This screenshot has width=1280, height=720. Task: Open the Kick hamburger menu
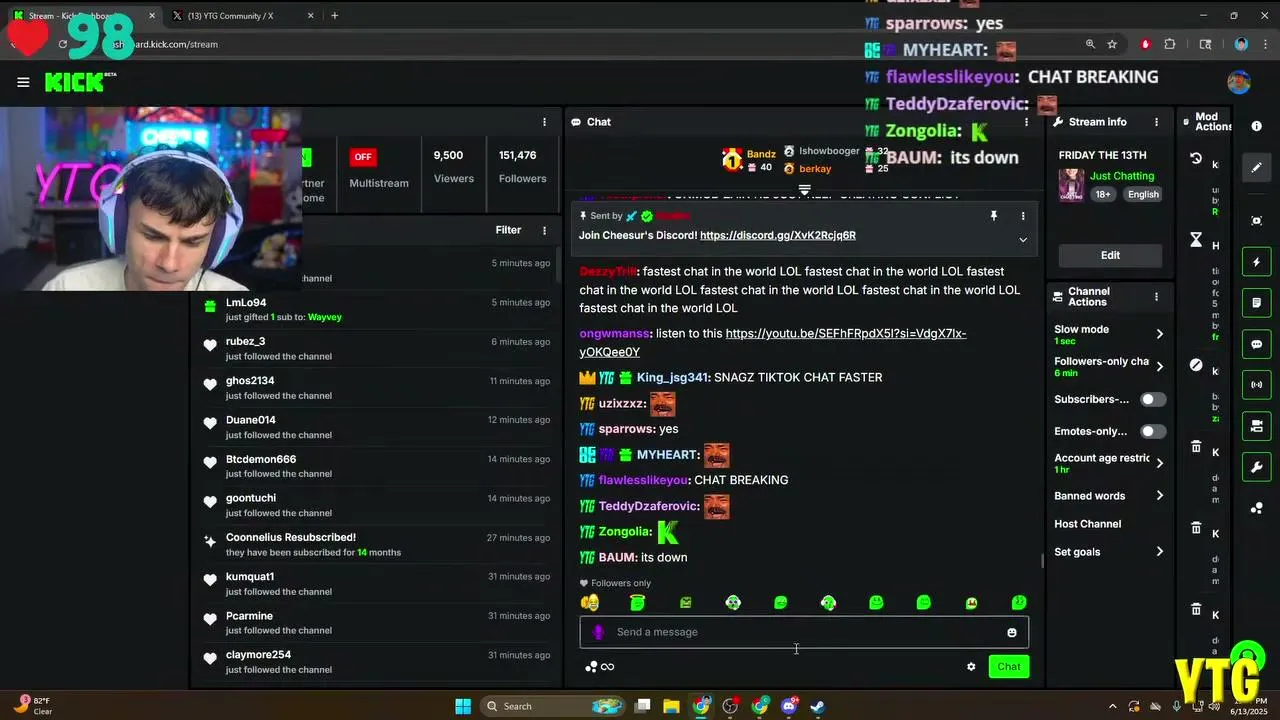23,82
